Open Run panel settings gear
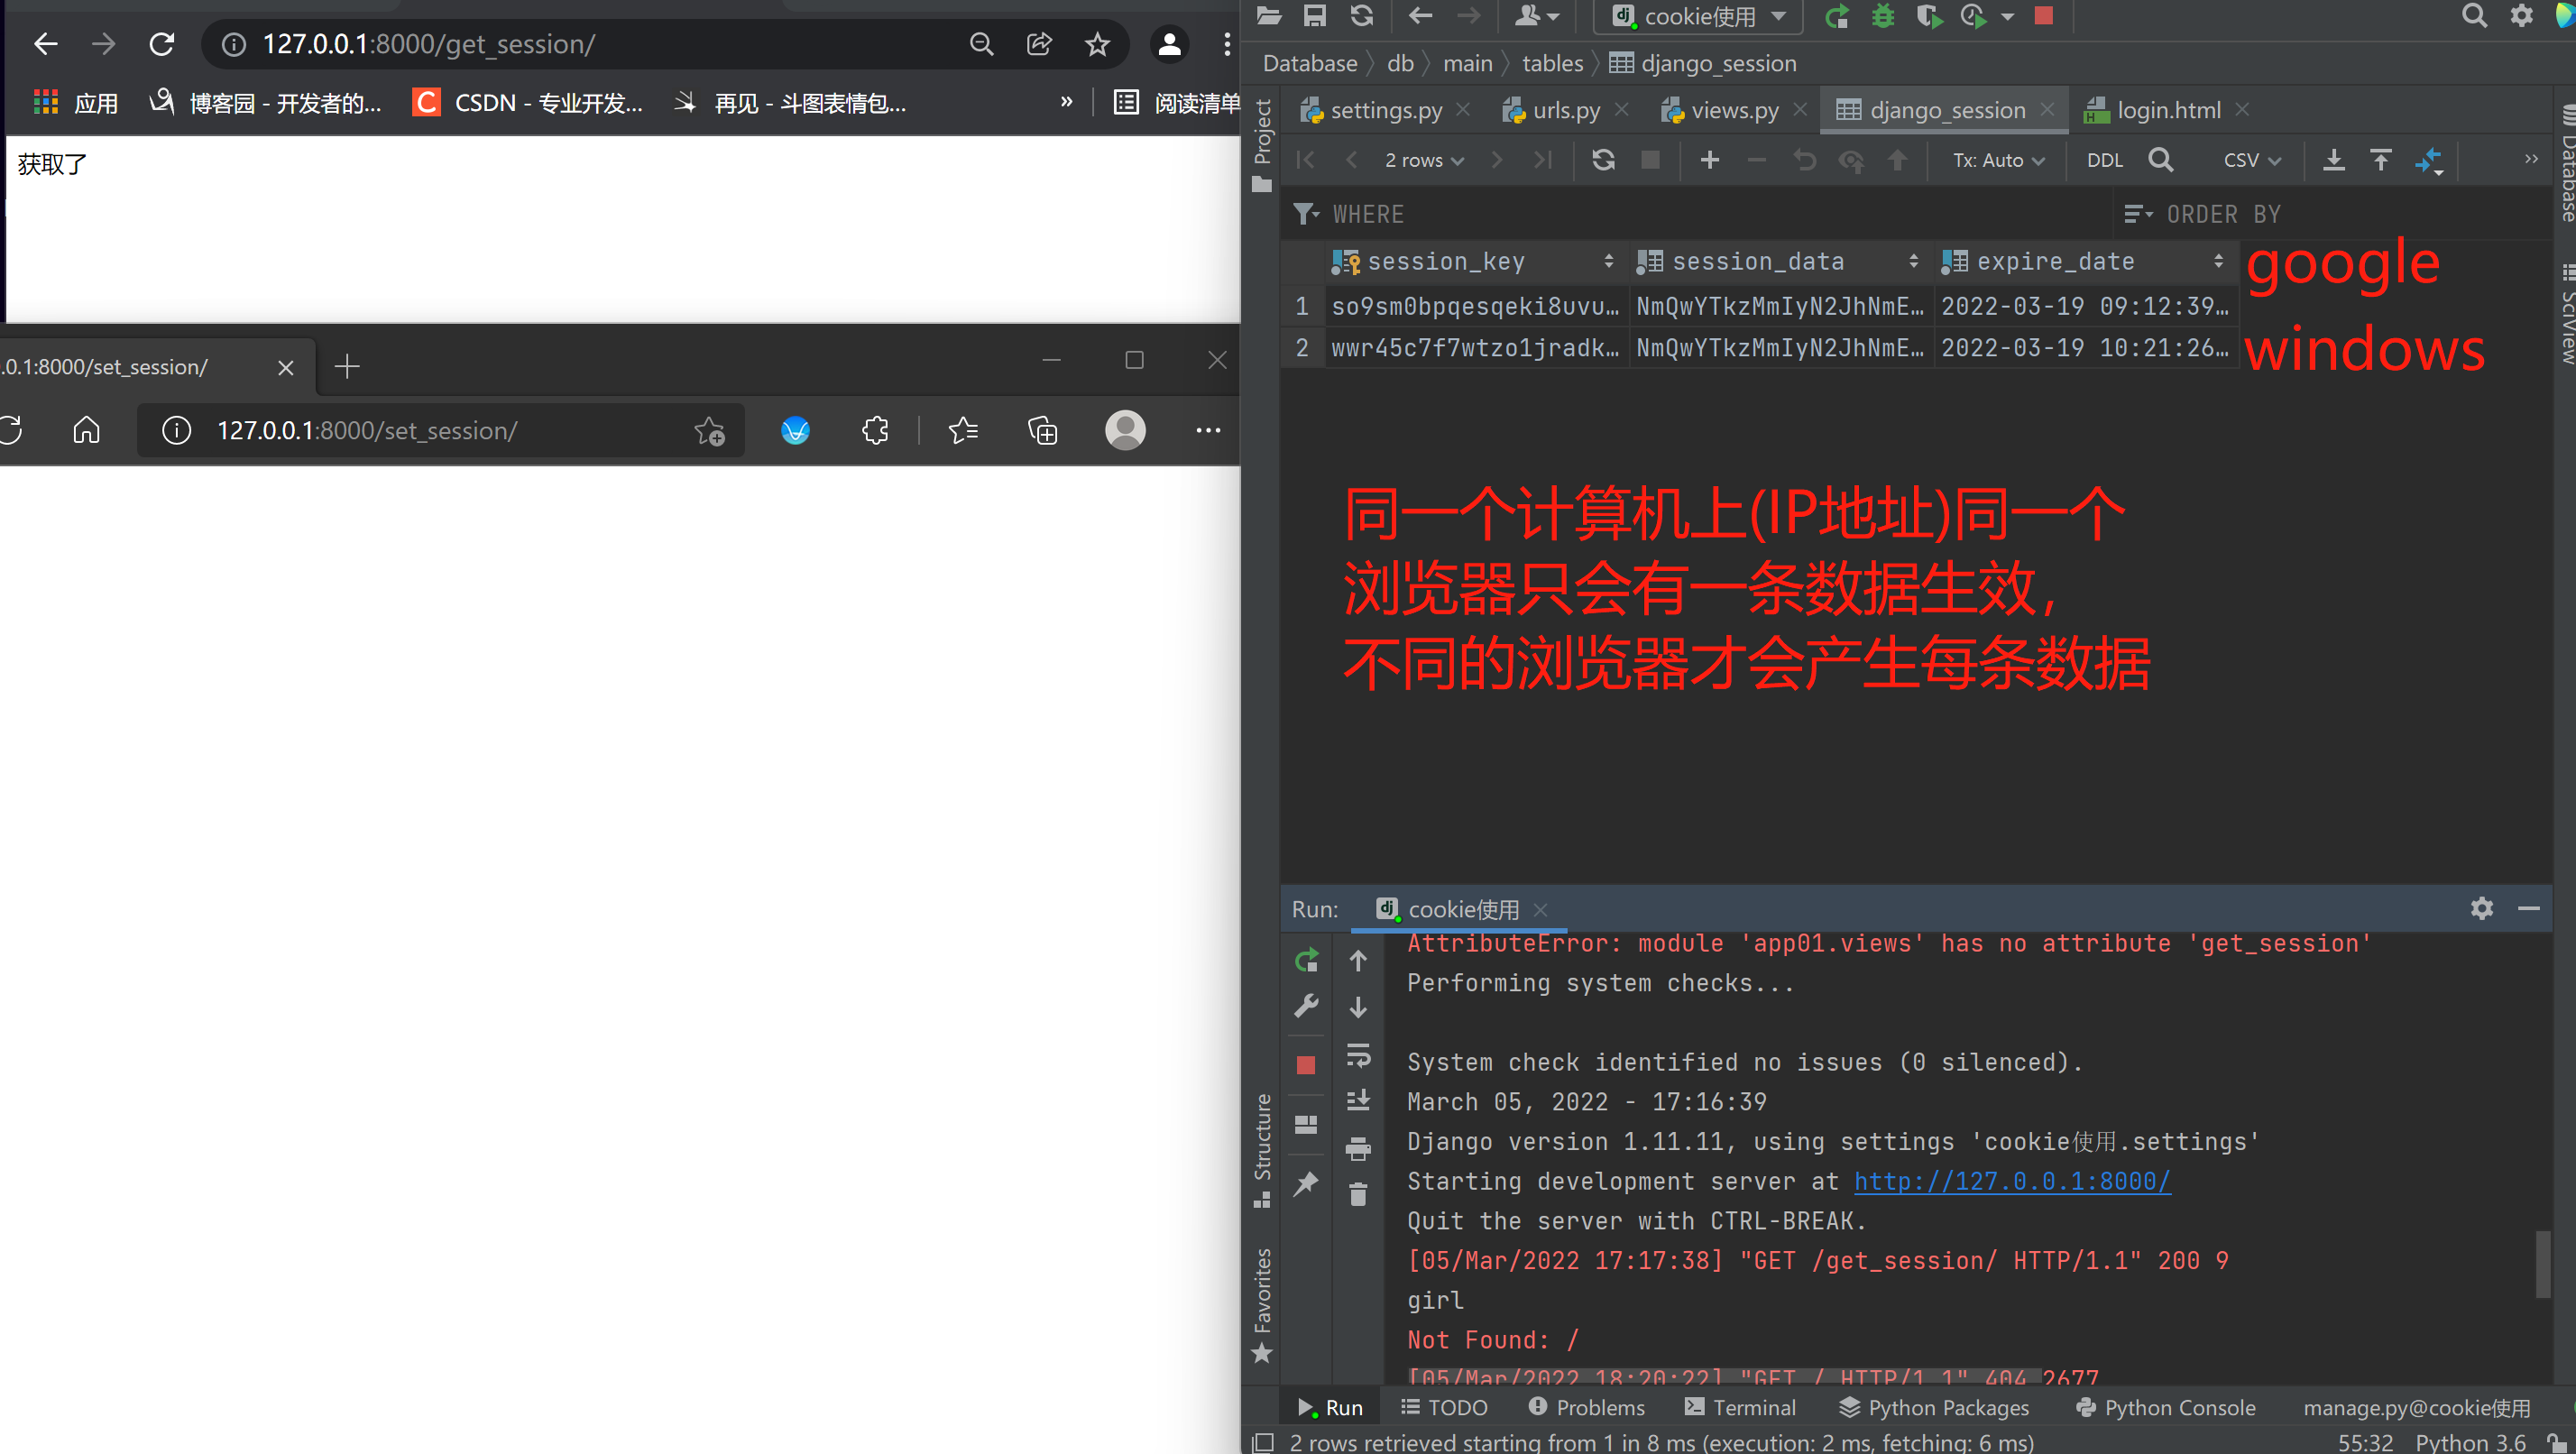The height and width of the screenshot is (1454, 2576). (2481, 908)
